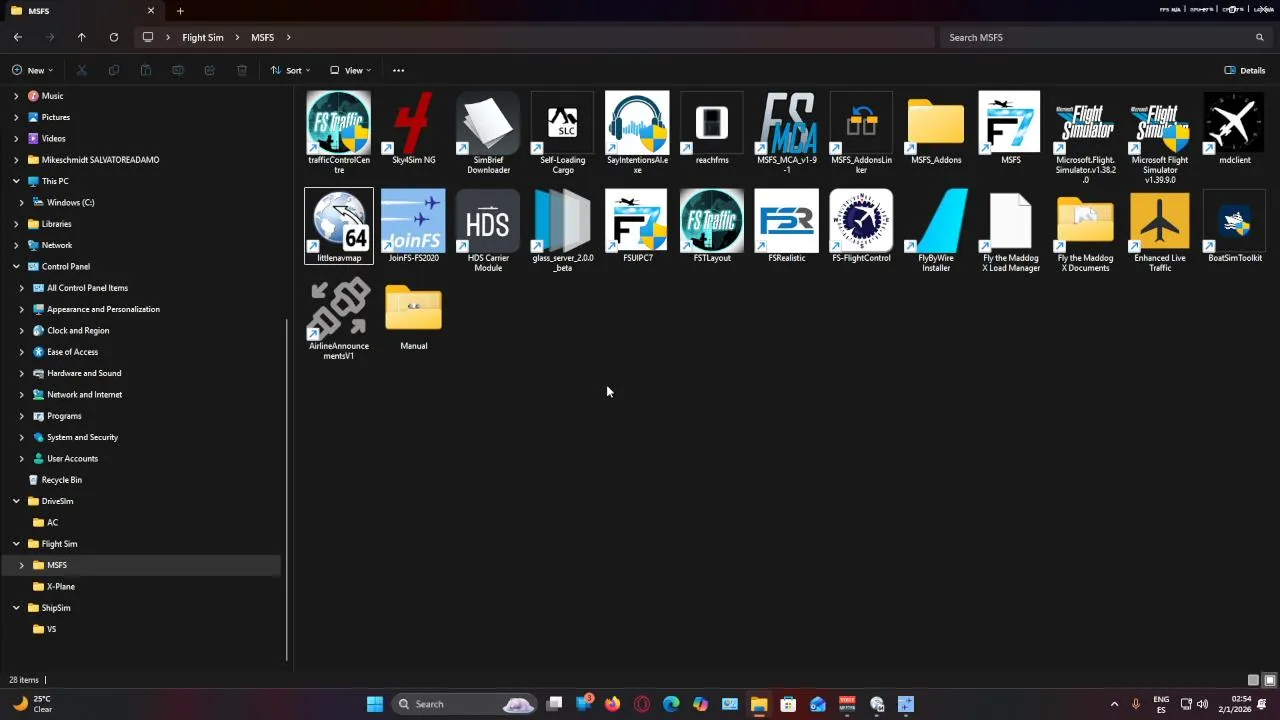Open the See more ellipsis menu
Screen dimensions: 1280x720
coord(398,70)
